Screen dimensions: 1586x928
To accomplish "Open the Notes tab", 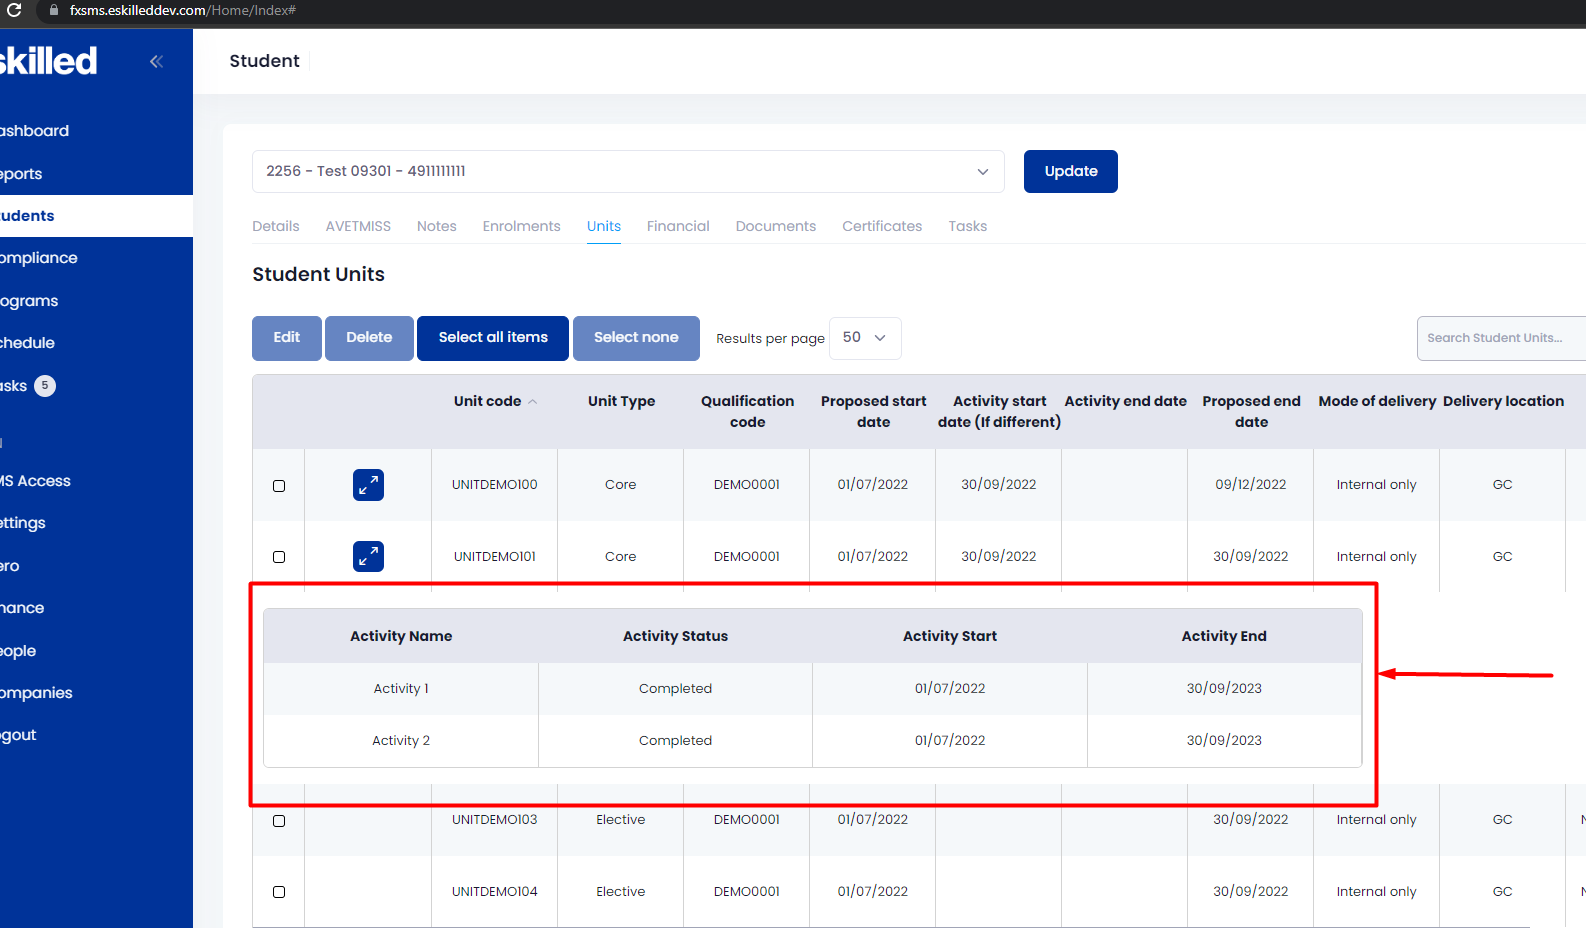I will [437, 226].
